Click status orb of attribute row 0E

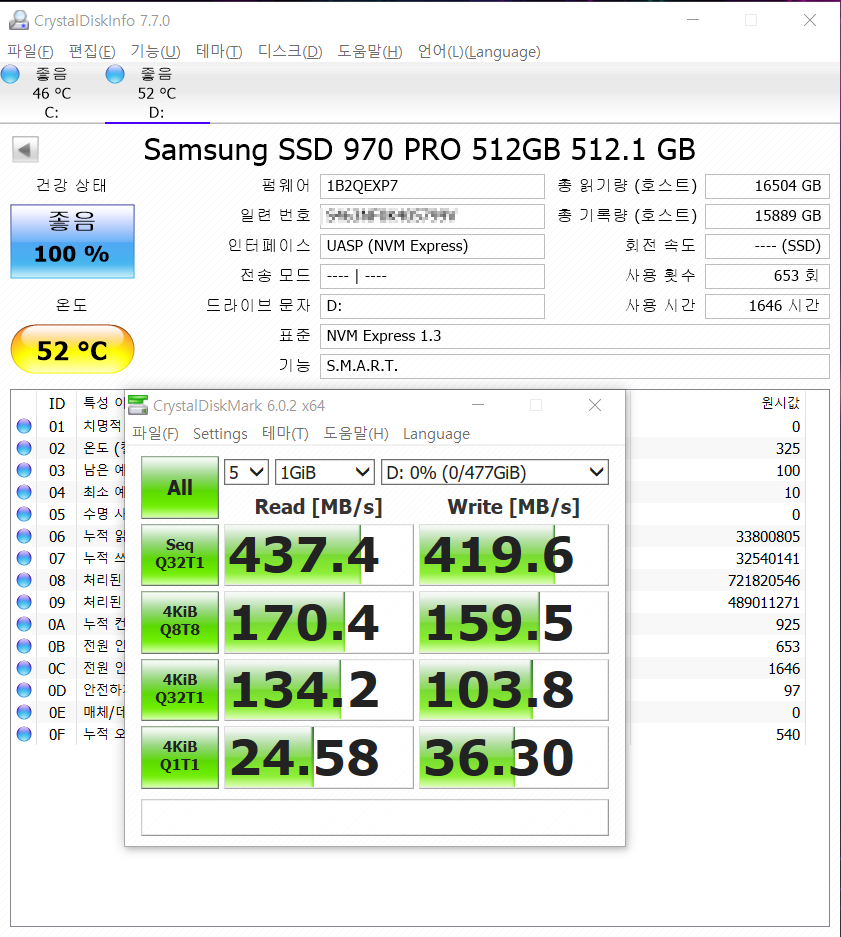24,712
